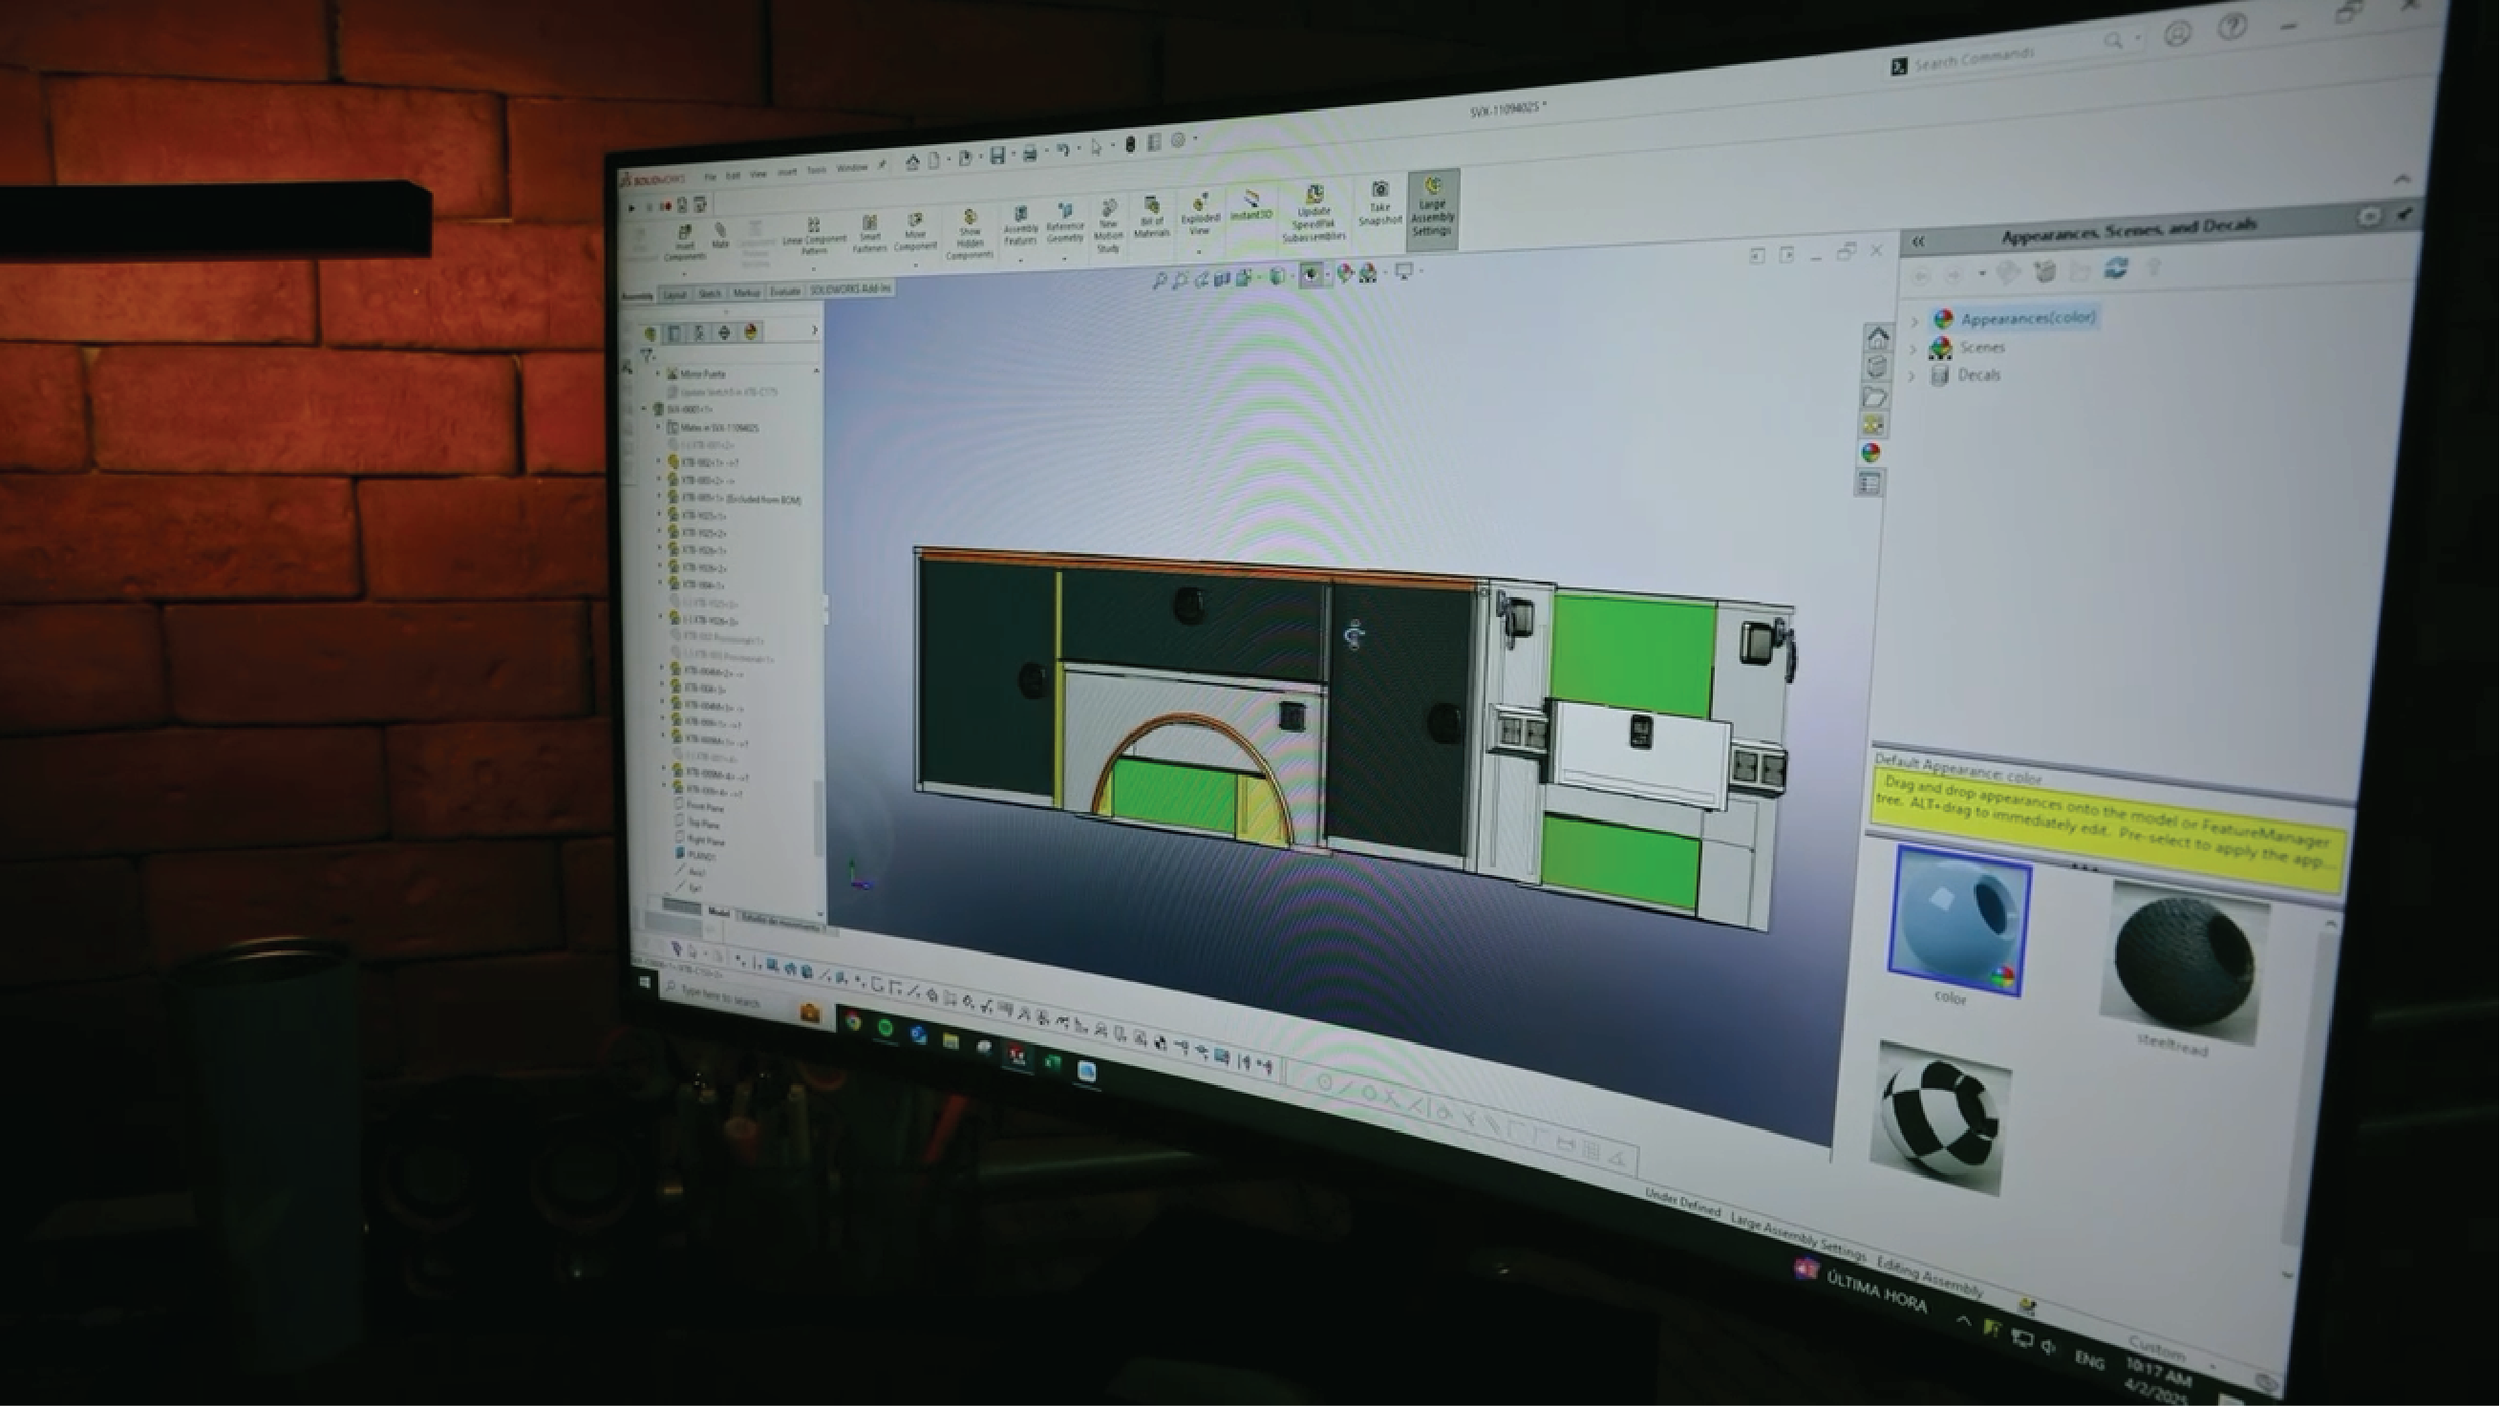
Task: Open the Tools menu
Action: point(816,170)
